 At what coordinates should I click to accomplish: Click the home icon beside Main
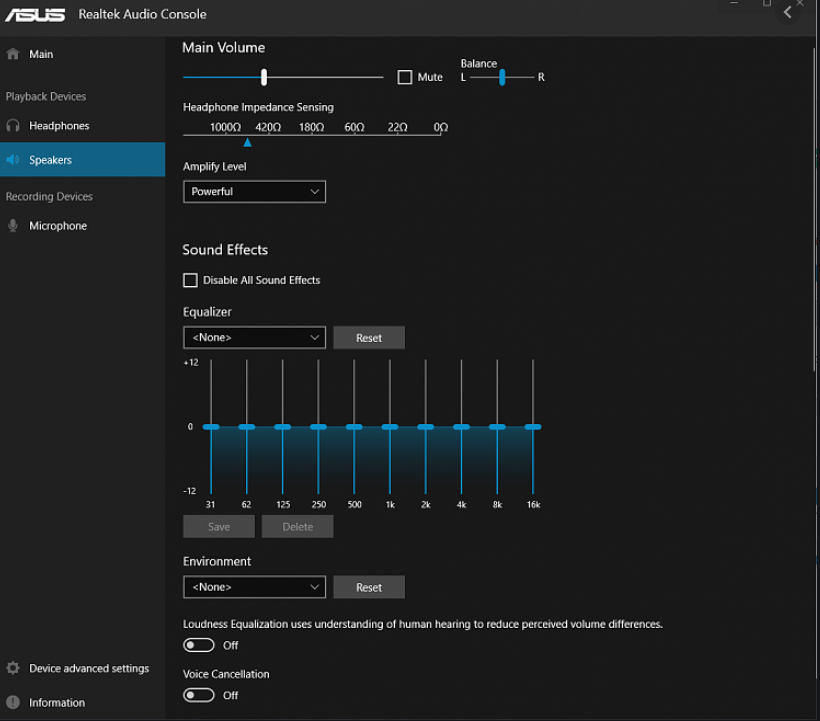point(13,54)
